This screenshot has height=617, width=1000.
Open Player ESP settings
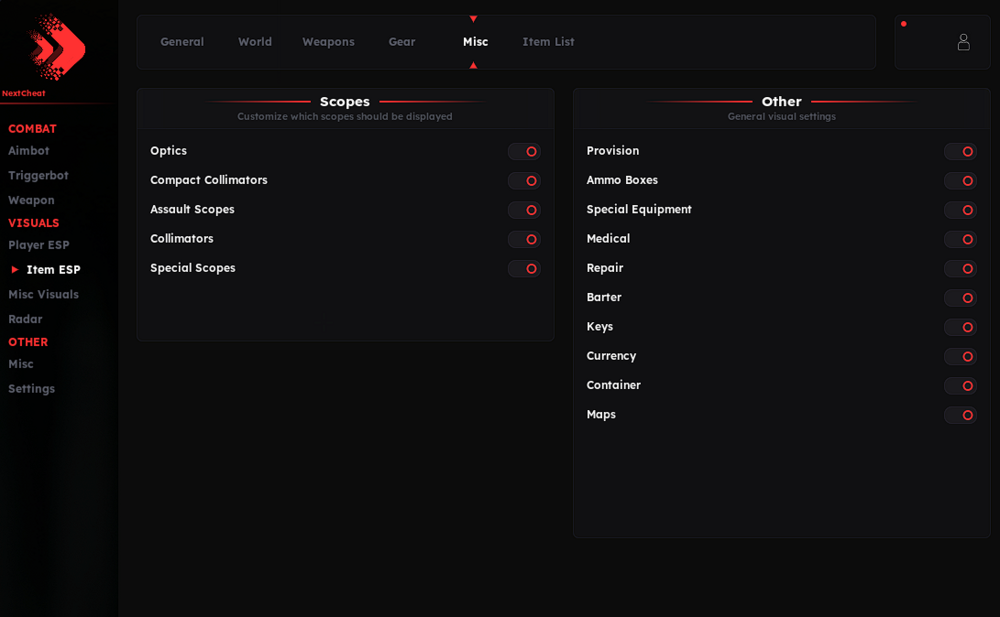point(39,245)
